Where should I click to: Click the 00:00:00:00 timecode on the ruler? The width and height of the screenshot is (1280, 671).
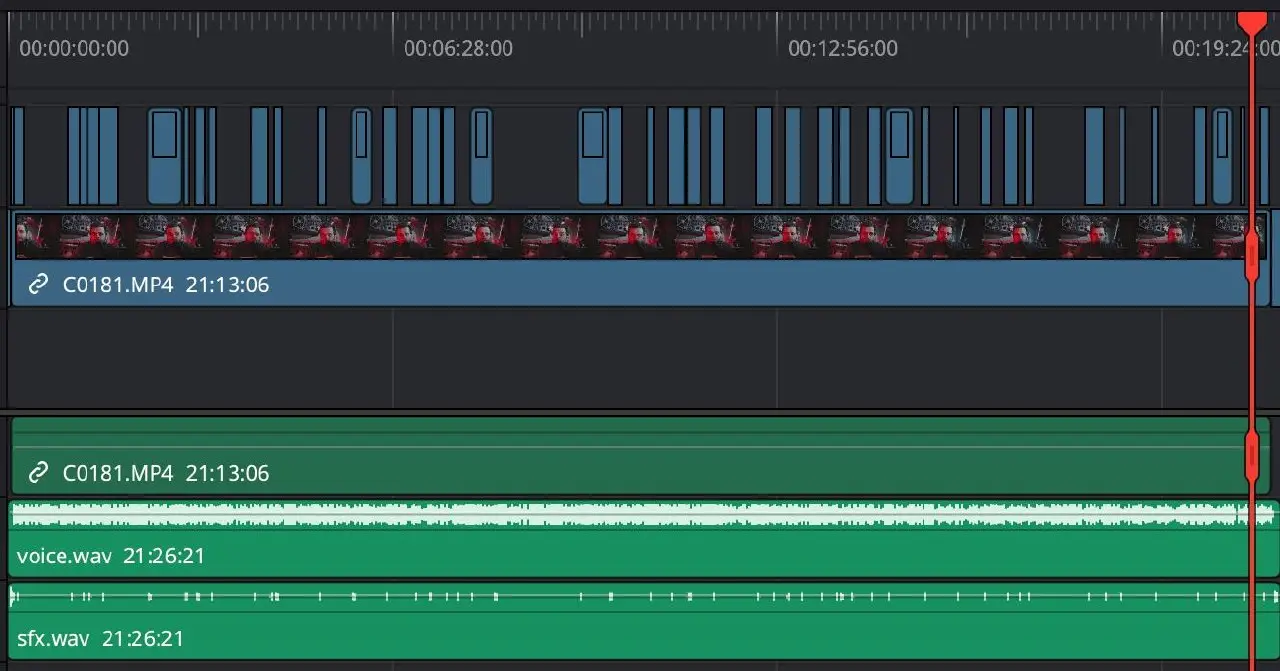(74, 48)
